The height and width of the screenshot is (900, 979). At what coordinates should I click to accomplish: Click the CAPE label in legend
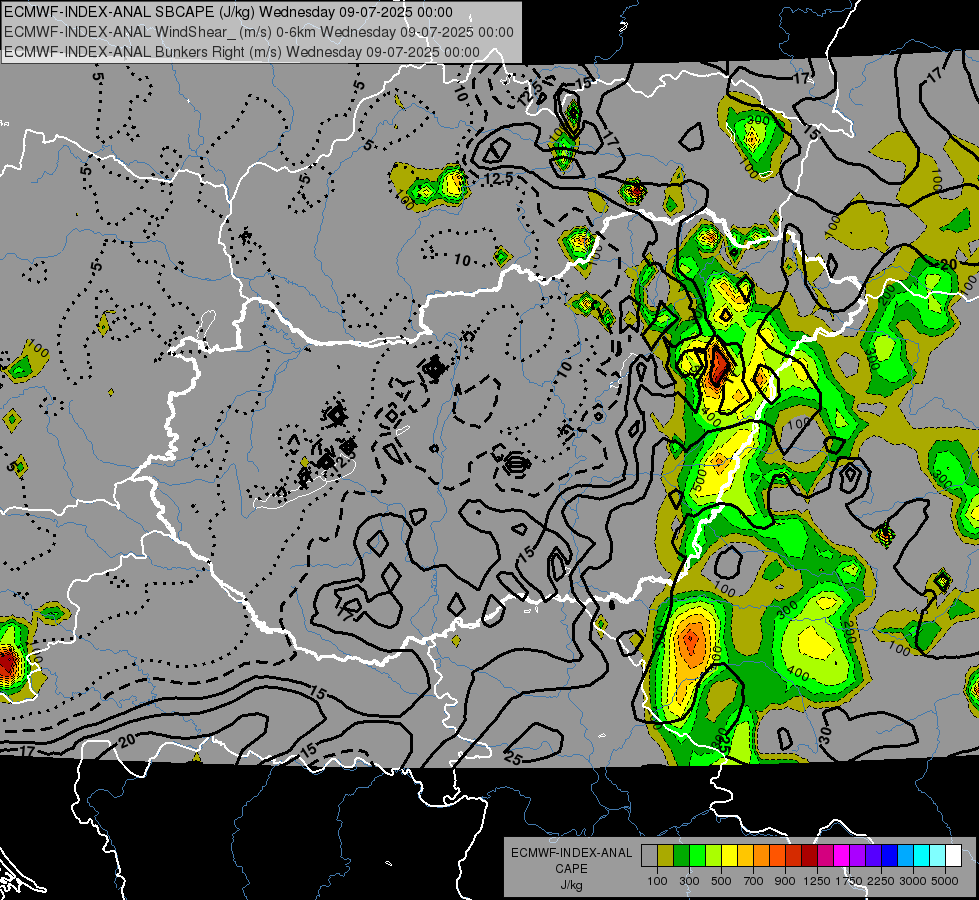coord(571,869)
